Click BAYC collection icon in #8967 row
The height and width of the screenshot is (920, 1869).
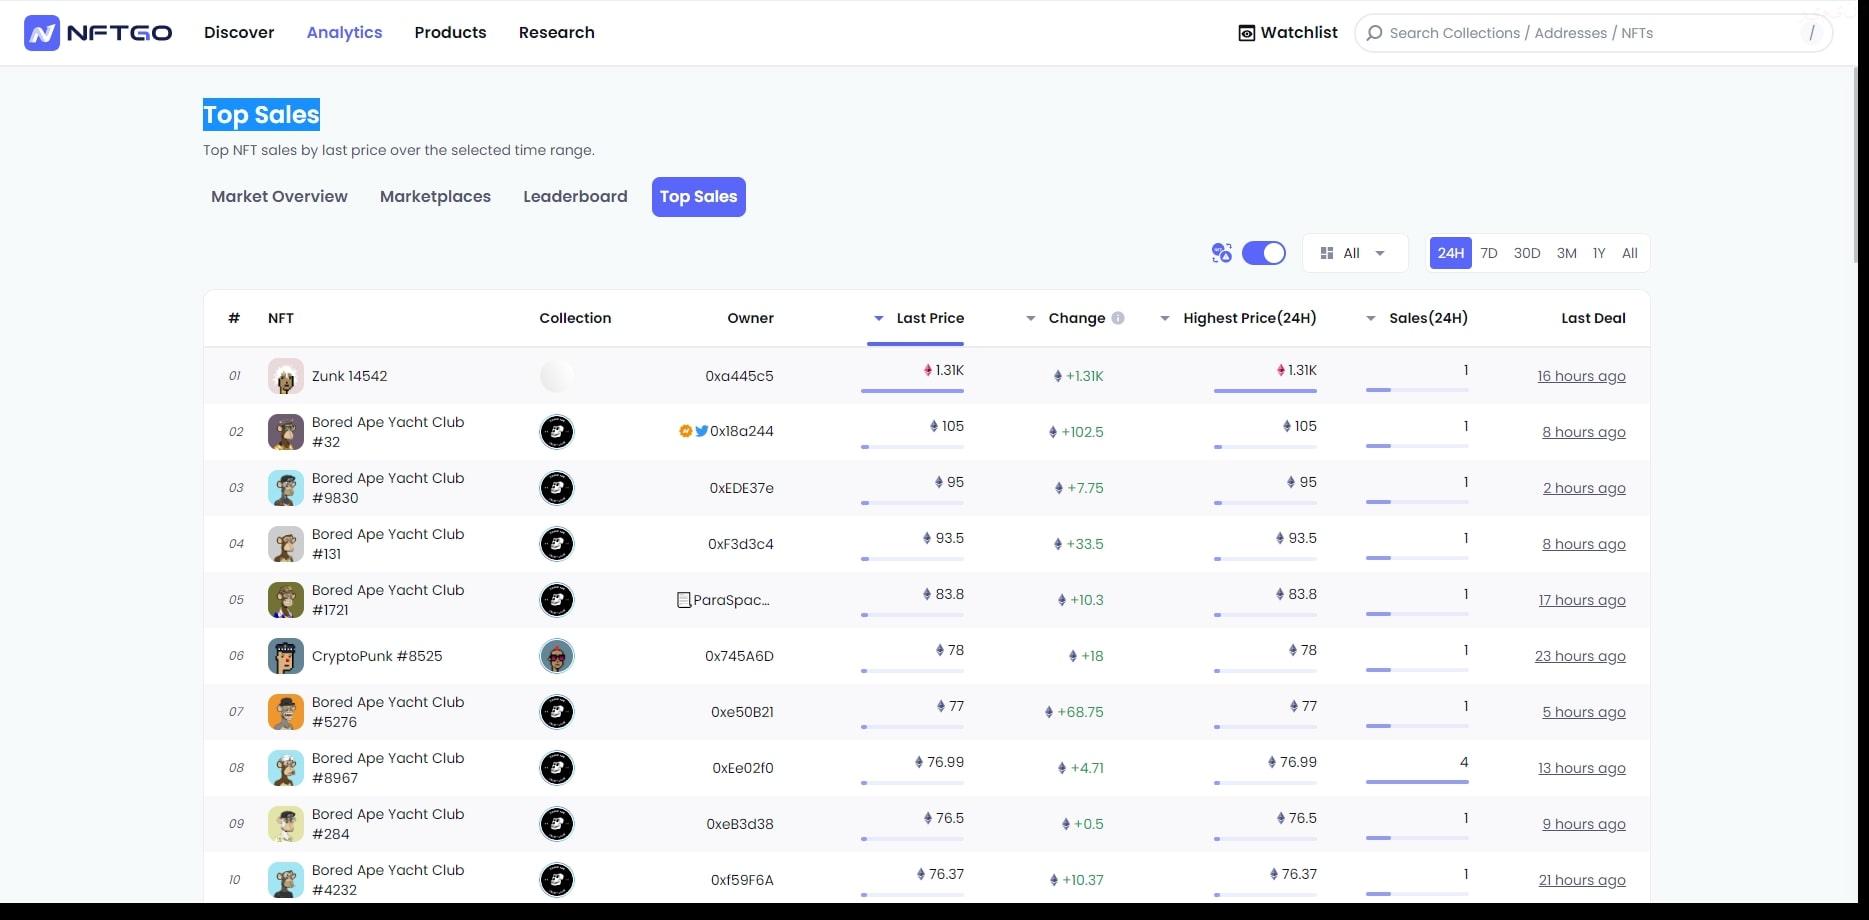click(x=557, y=768)
